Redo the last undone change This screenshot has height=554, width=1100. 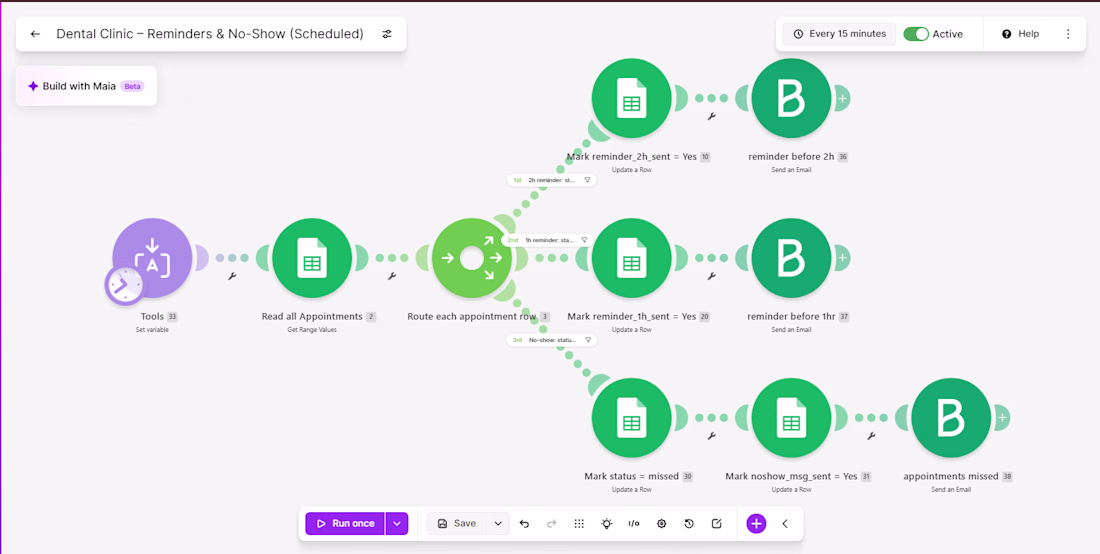coord(551,523)
